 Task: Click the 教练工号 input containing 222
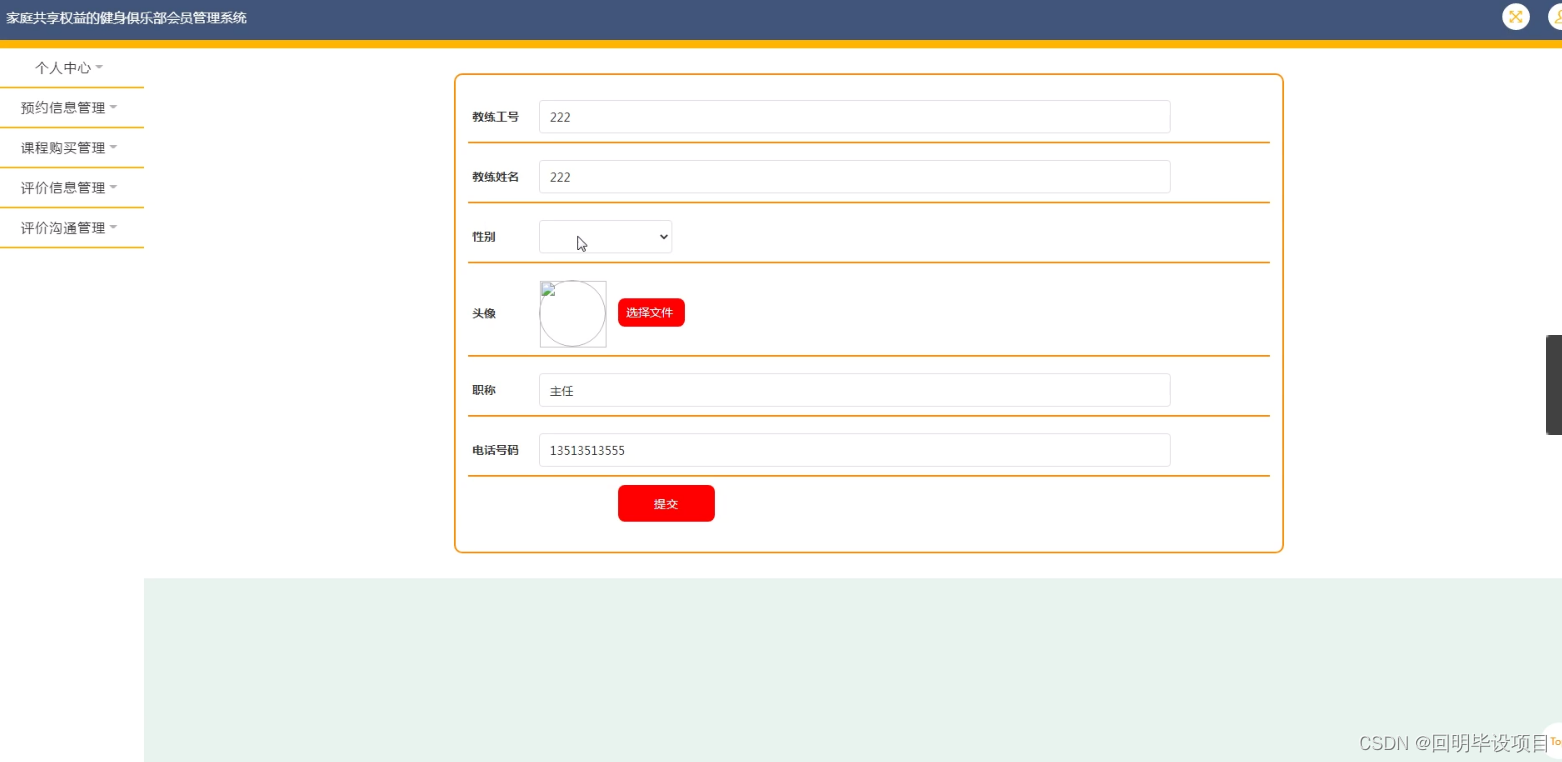(853, 116)
